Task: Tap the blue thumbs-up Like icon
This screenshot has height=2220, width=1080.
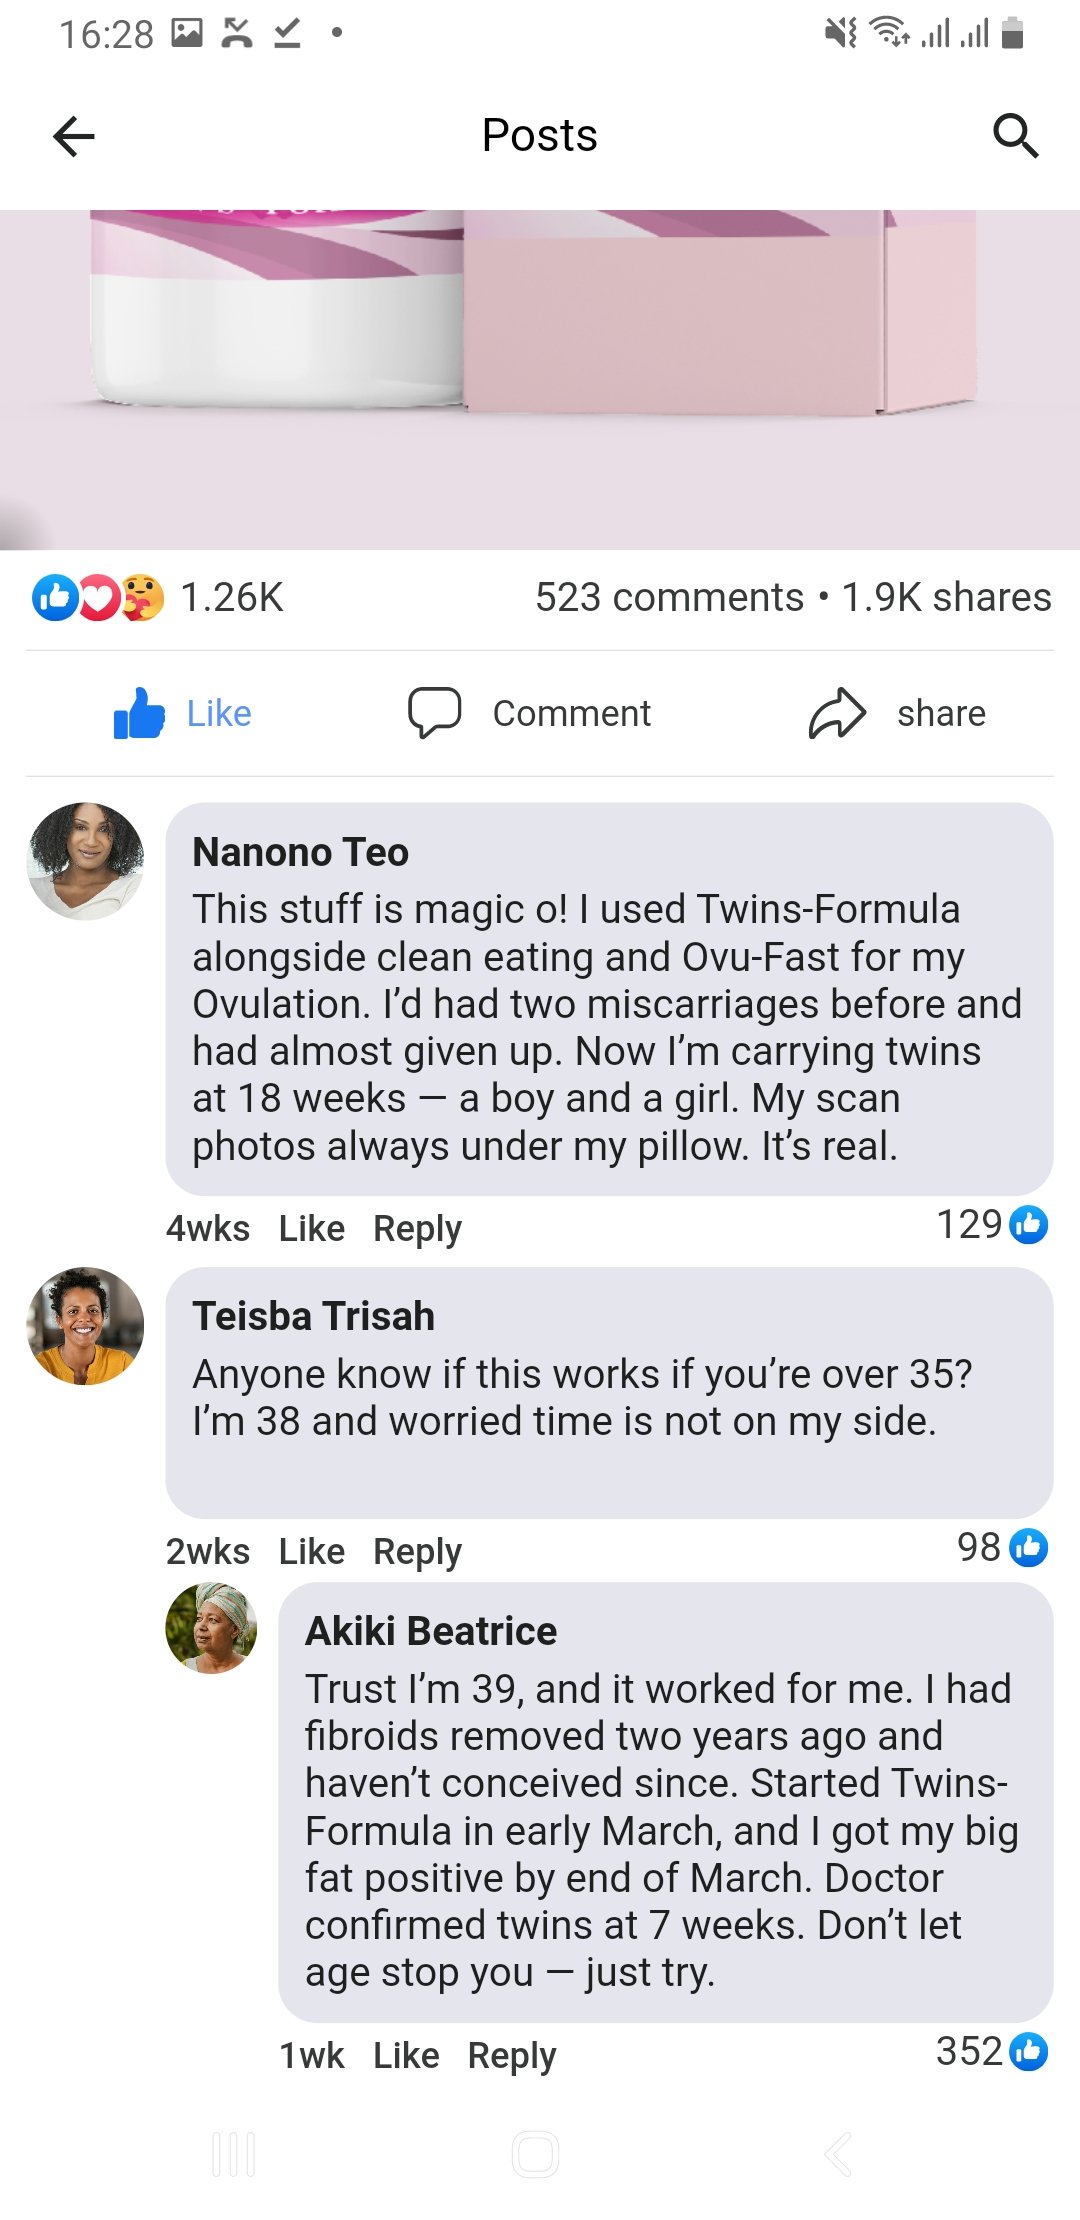Action: (x=139, y=713)
